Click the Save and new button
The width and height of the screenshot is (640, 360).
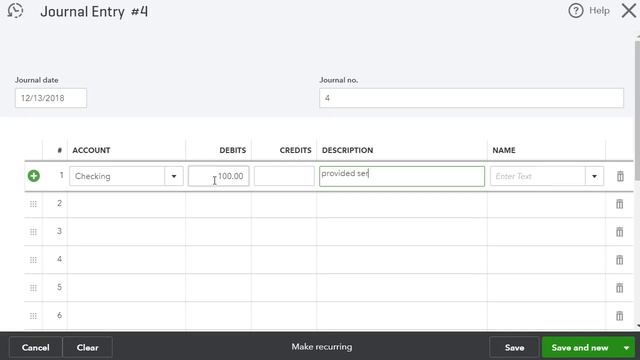click(580, 348)
